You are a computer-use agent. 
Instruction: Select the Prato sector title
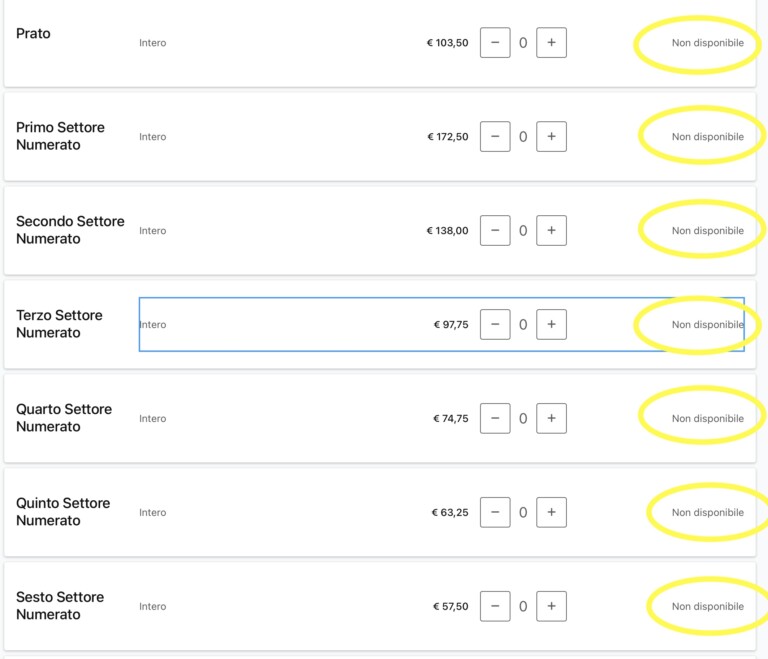click(x=33, y=33)
